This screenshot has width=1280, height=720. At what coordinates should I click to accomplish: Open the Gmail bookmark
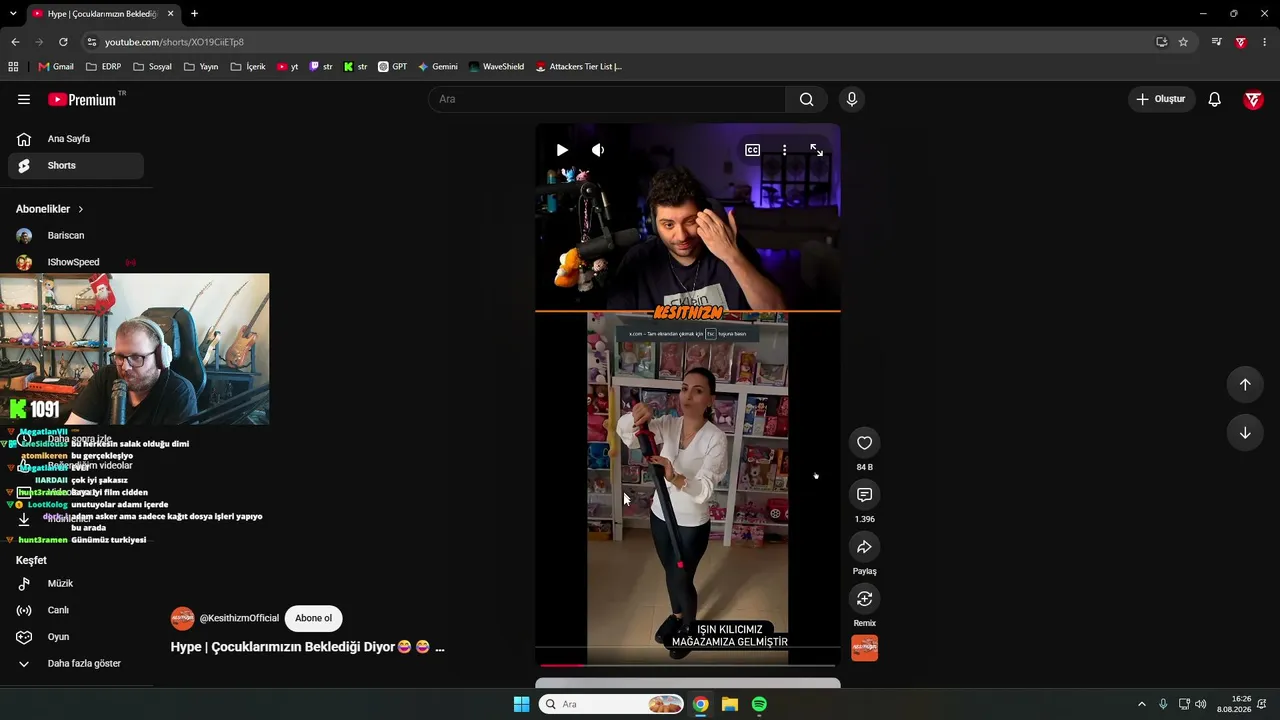coord(56,67)
